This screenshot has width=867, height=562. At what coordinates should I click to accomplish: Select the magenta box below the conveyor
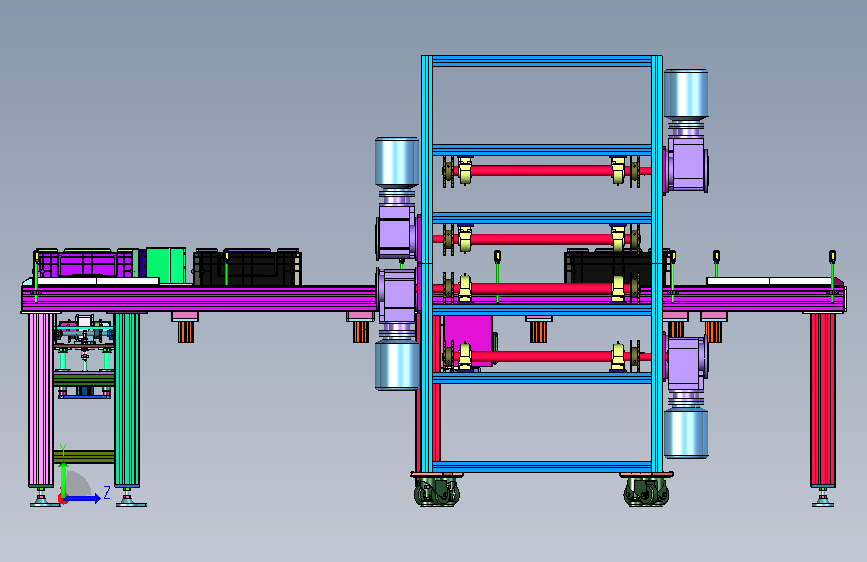pyautogui.click(x=468, y=339)
